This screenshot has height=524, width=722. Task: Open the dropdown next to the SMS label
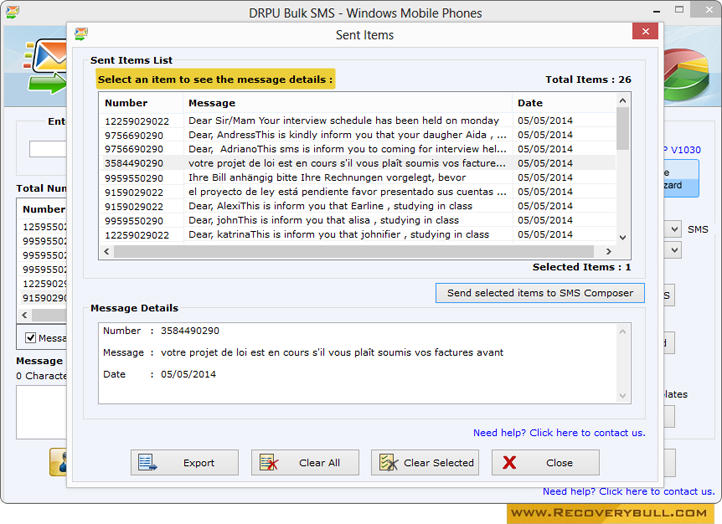(x=674, y=229)
